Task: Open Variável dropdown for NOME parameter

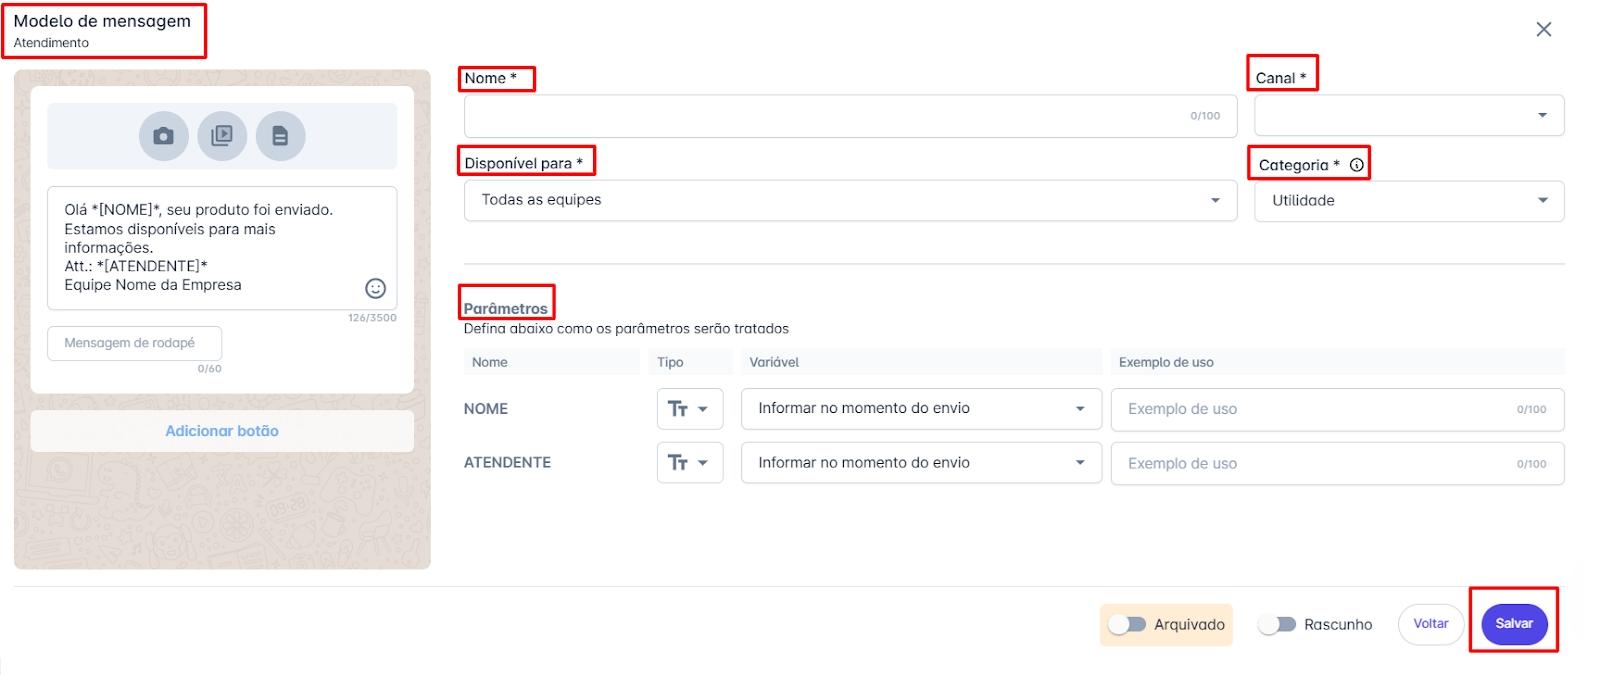Action: coord(920,409)
